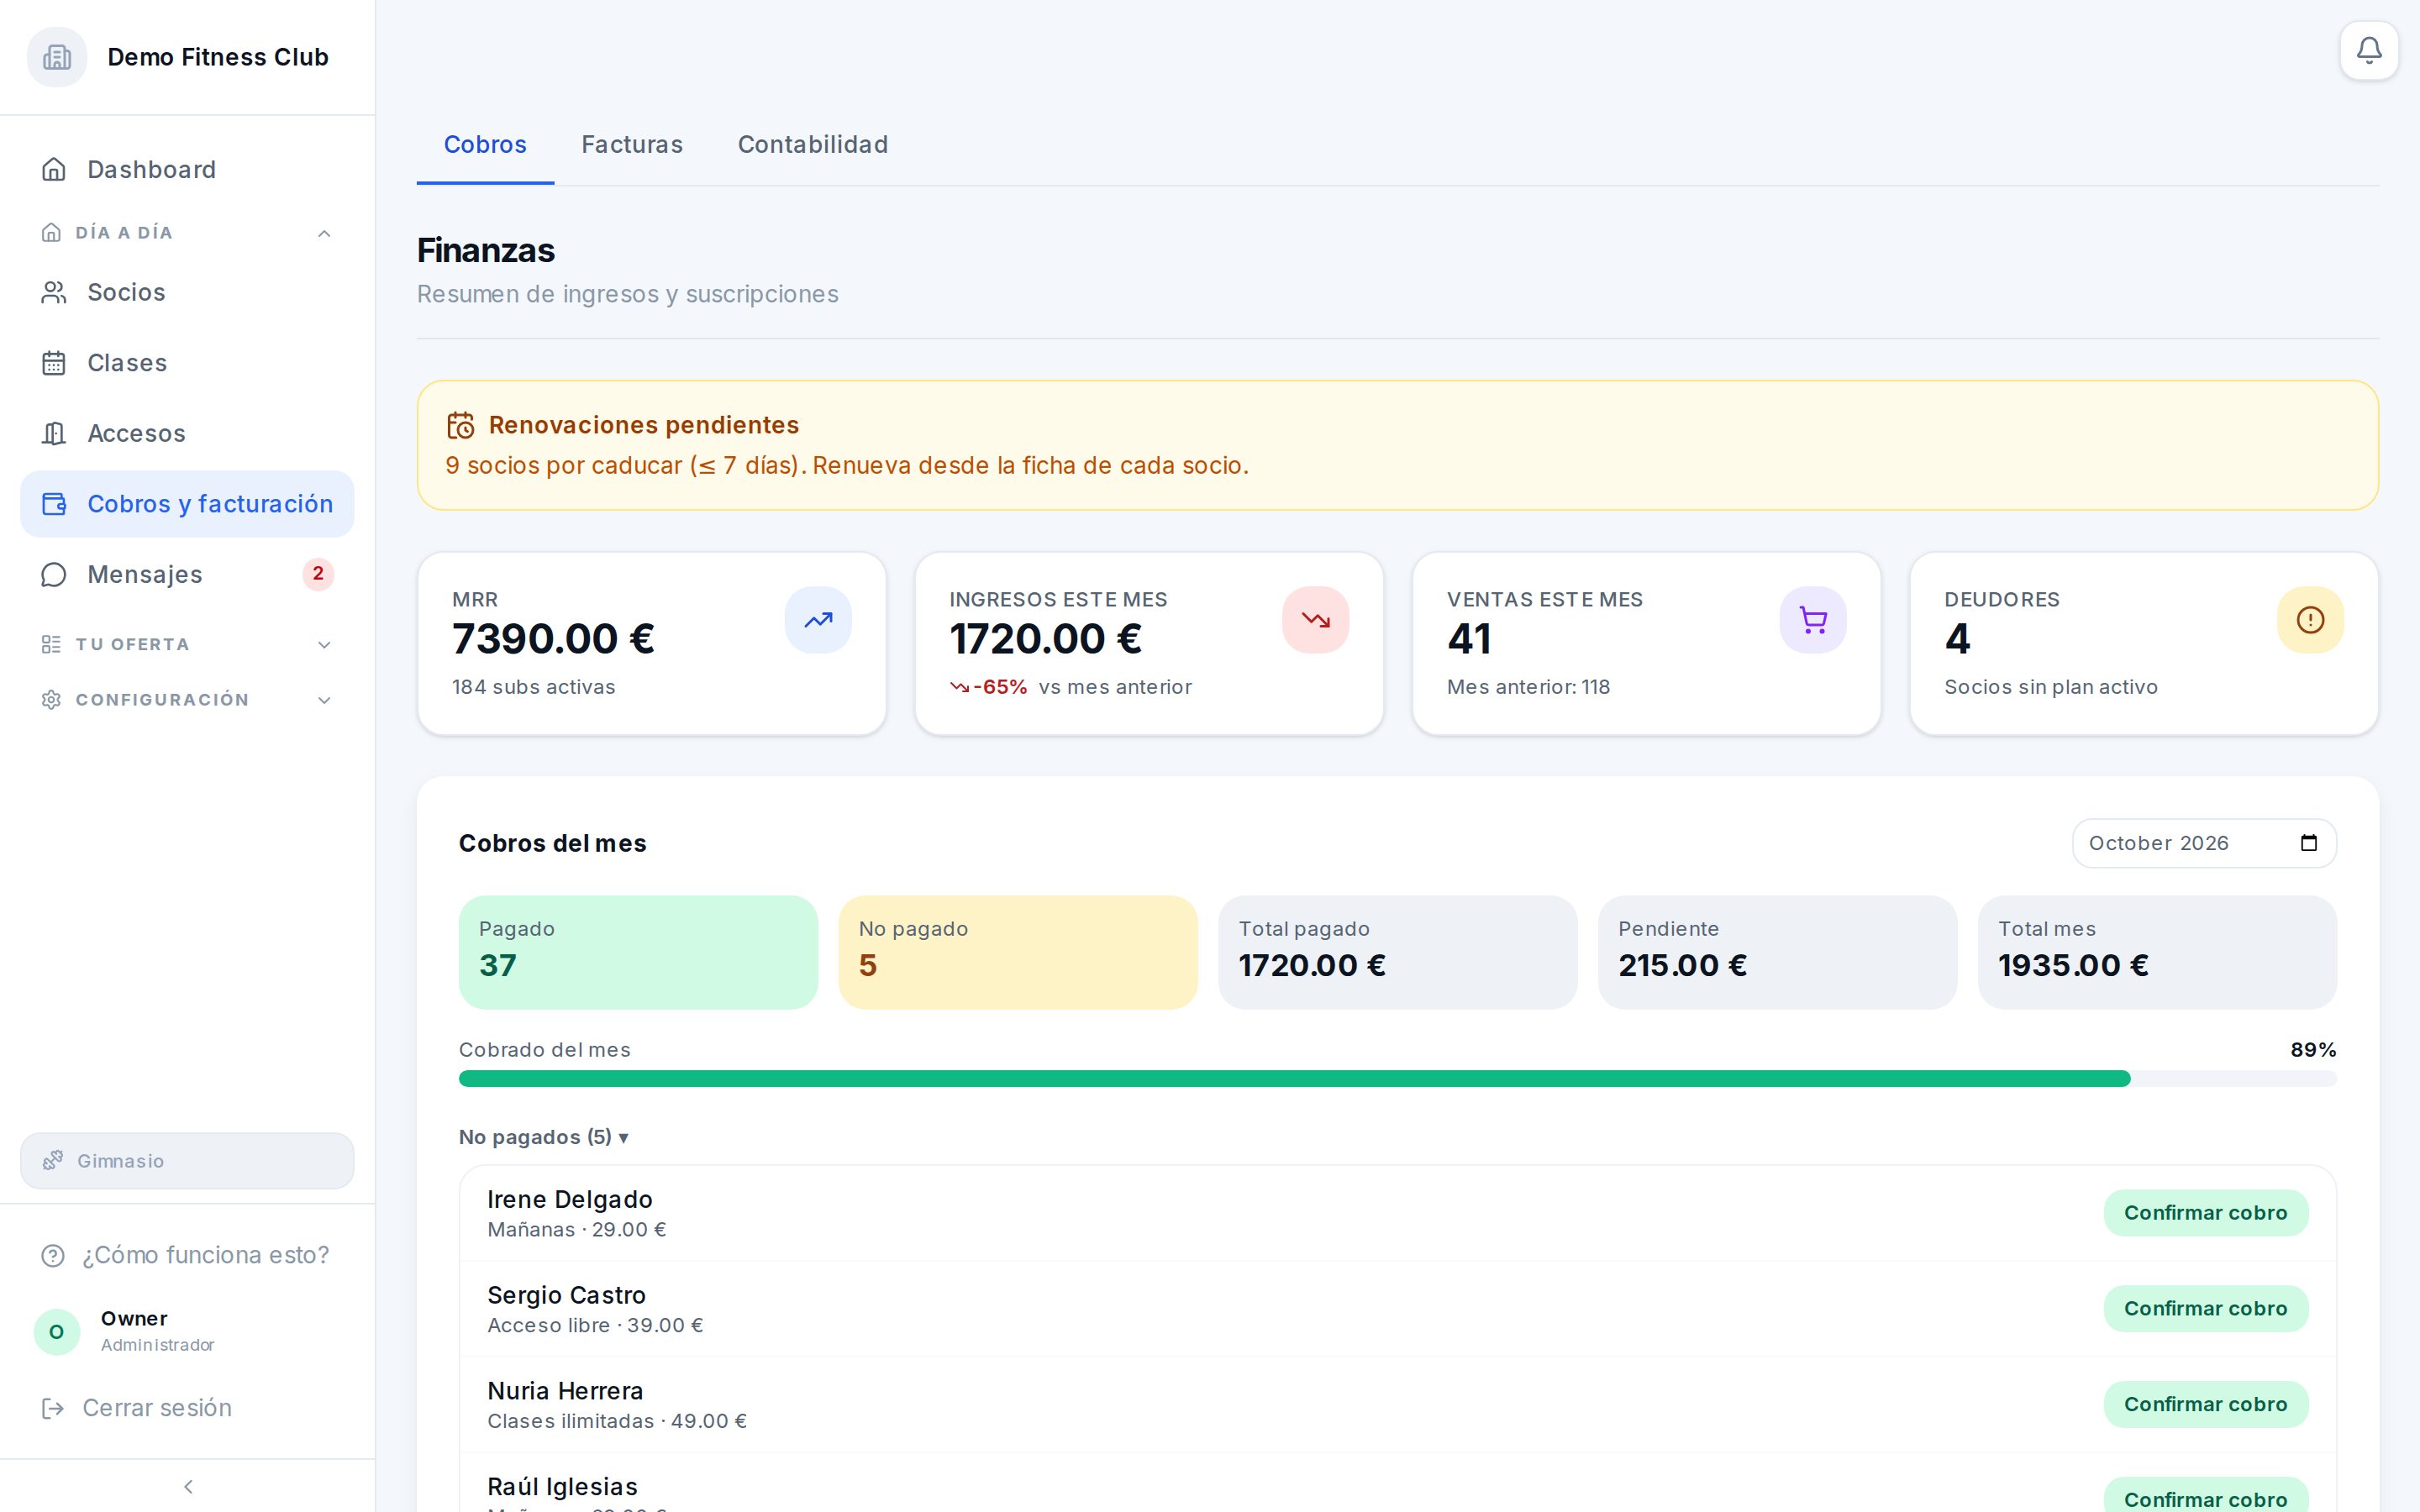Open Clases in the sidebar

click(187, 362)
